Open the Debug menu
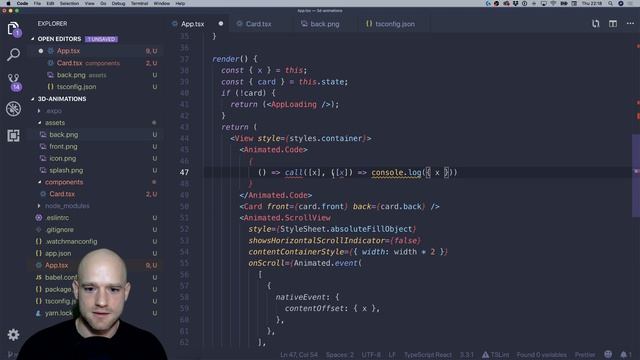This screenshot has width=640, height=360. coord(118,3)
